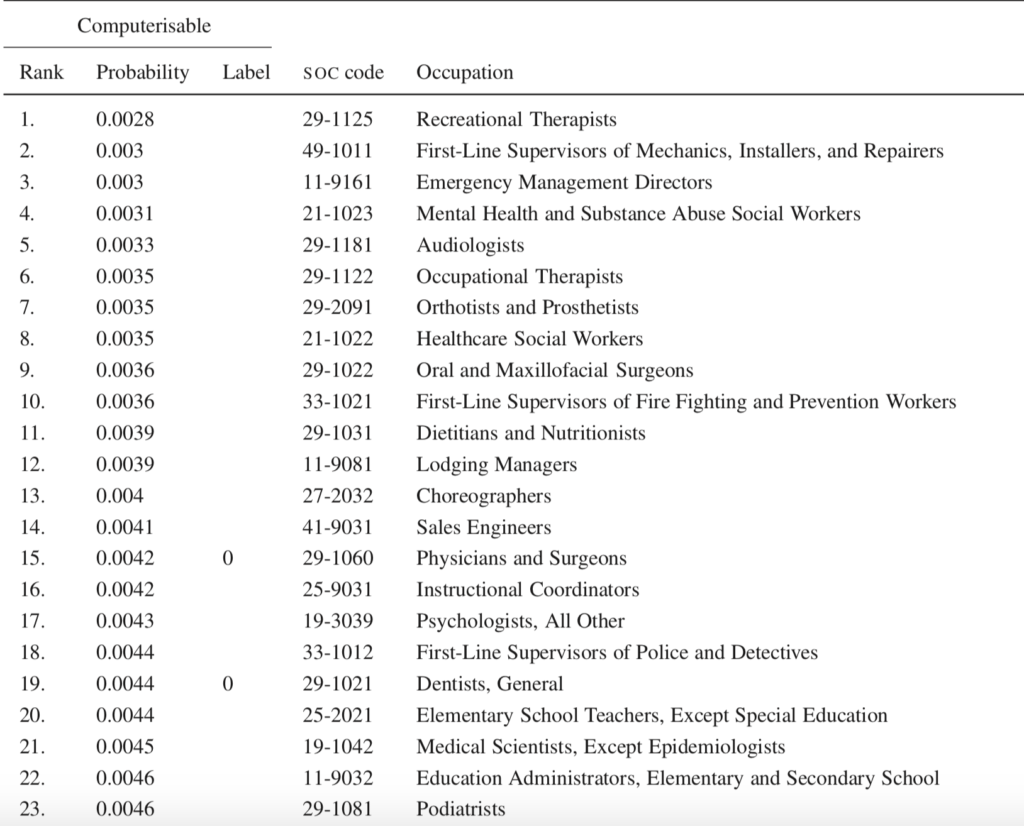The height and width of the screenshot is (826, 1024).
Task: Click the Computerisable column group header
Action: coord(144,26)
